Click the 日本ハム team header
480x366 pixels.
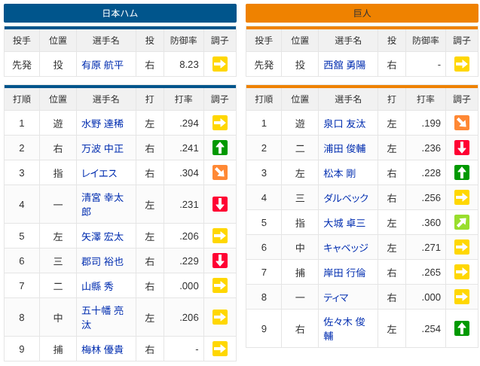(120, 13)
